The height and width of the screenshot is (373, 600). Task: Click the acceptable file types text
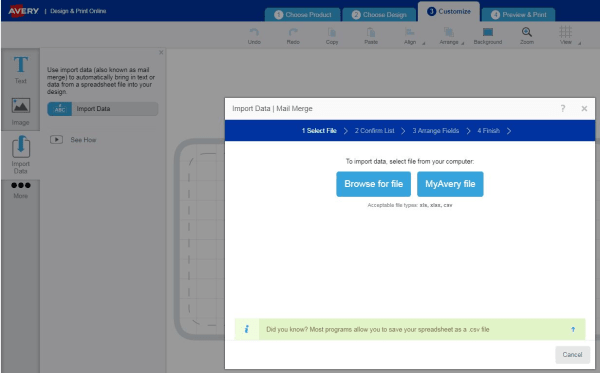(x=410, y=205)
